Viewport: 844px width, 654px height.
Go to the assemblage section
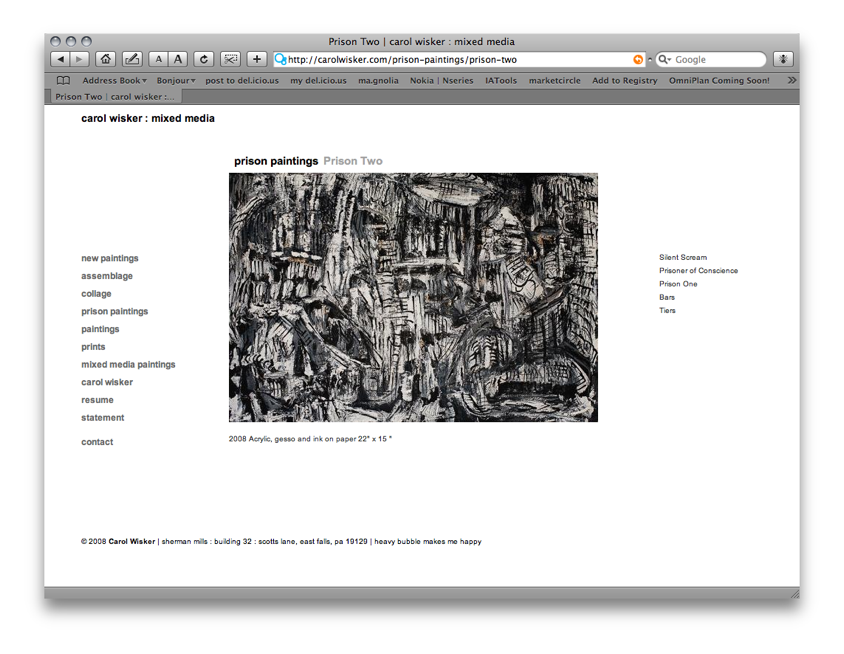pos(107,276)
